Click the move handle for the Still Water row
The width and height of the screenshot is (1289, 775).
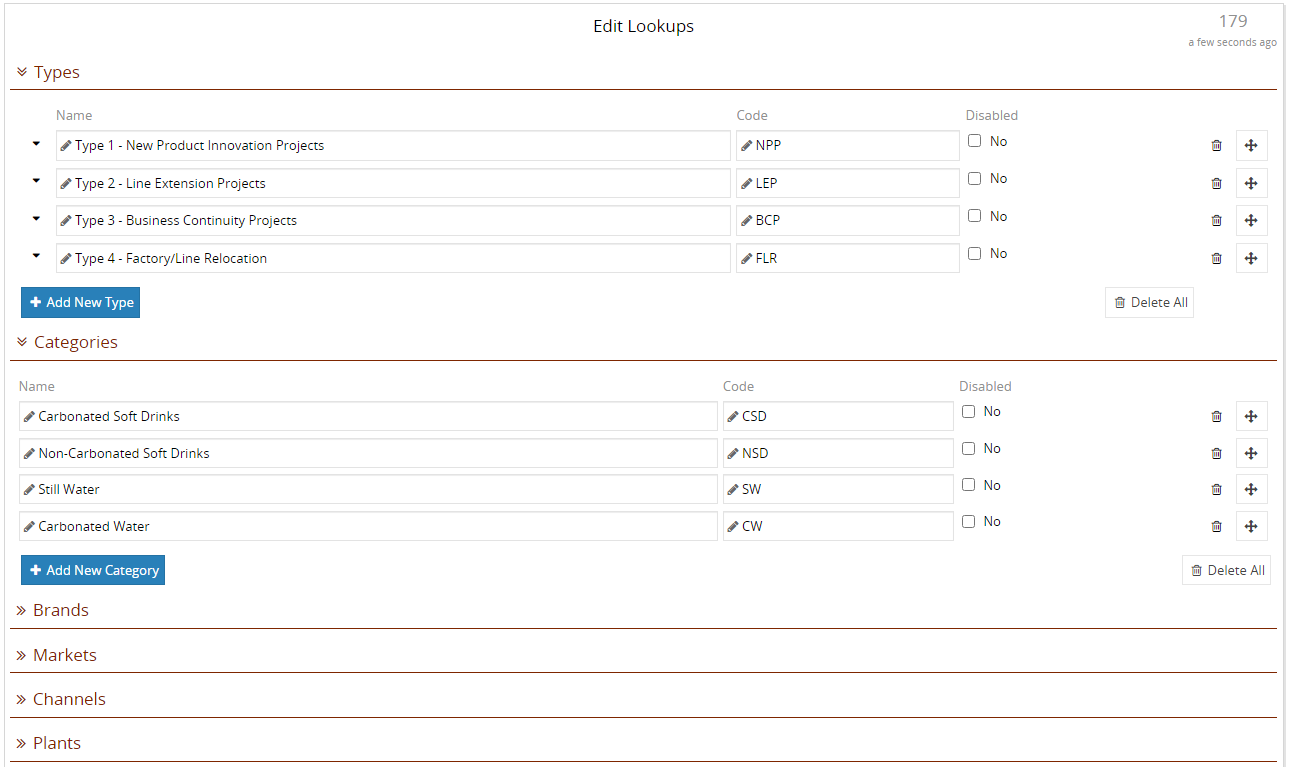pos(1251,489)
